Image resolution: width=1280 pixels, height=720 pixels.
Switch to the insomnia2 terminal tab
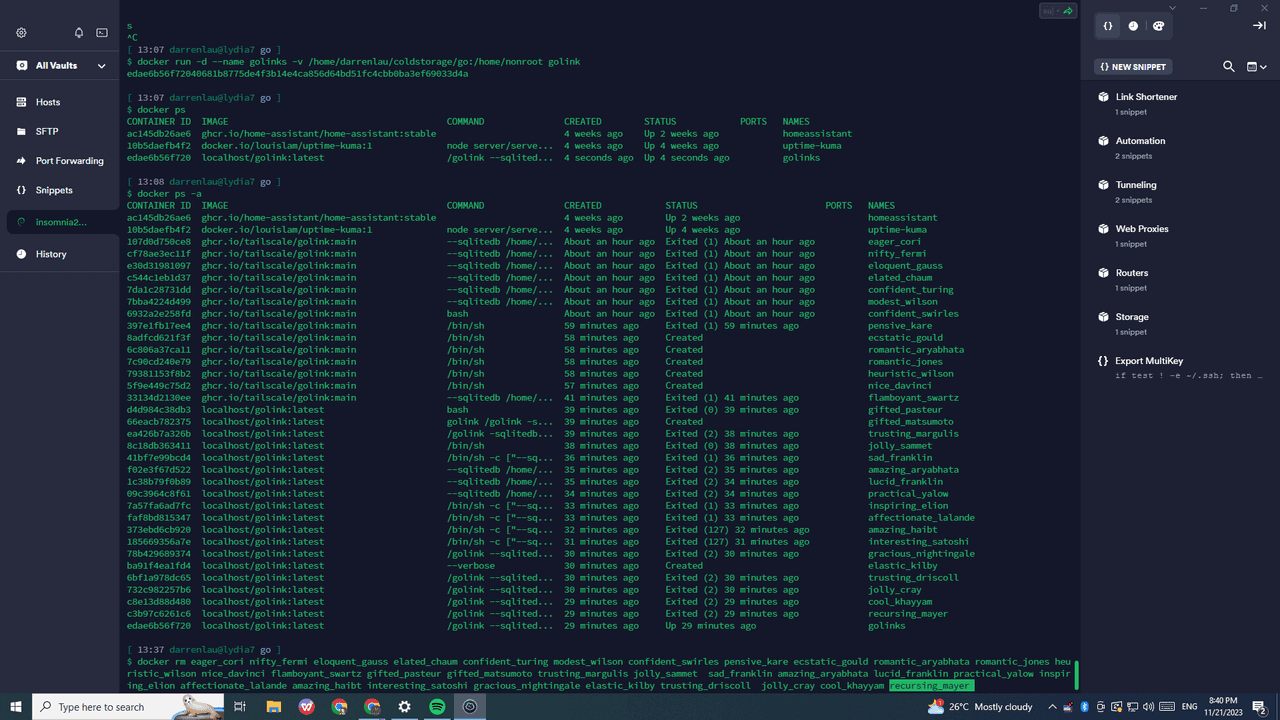click(x=61, y=222)
